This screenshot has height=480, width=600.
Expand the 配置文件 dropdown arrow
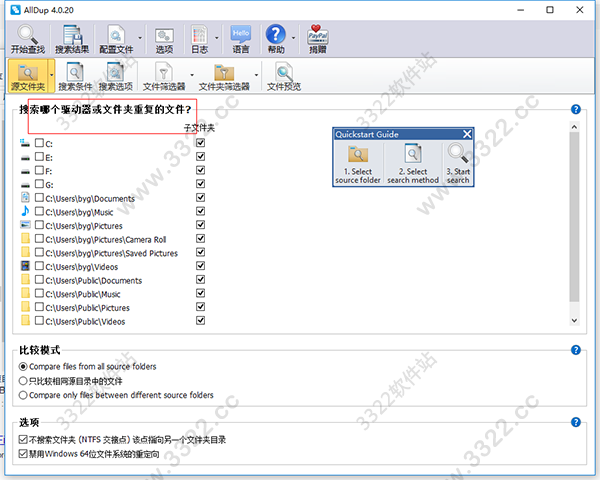tap(140, 38)
